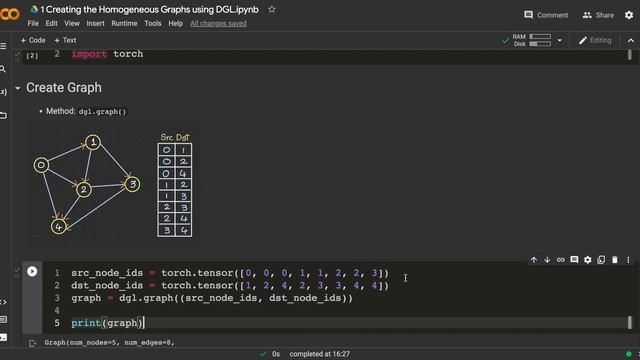
Task: Open the Comment panel
Action: tap(546, 15)
